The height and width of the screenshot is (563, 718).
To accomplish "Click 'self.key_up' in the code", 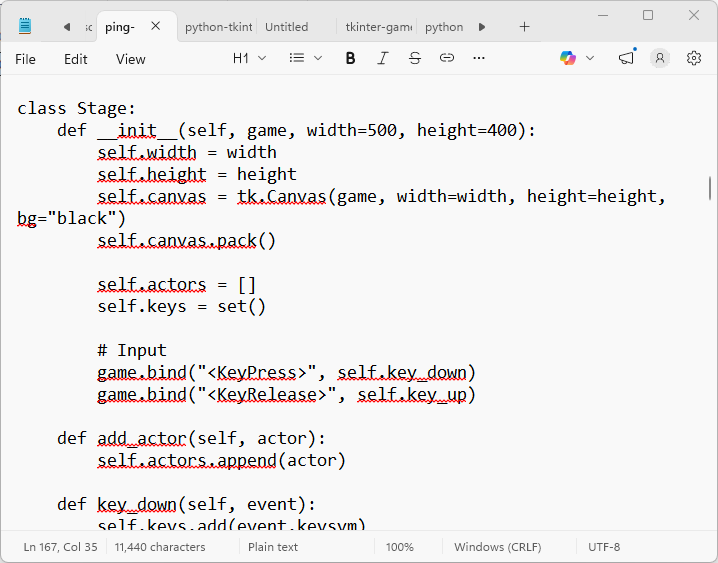I will tap(412, 394).
